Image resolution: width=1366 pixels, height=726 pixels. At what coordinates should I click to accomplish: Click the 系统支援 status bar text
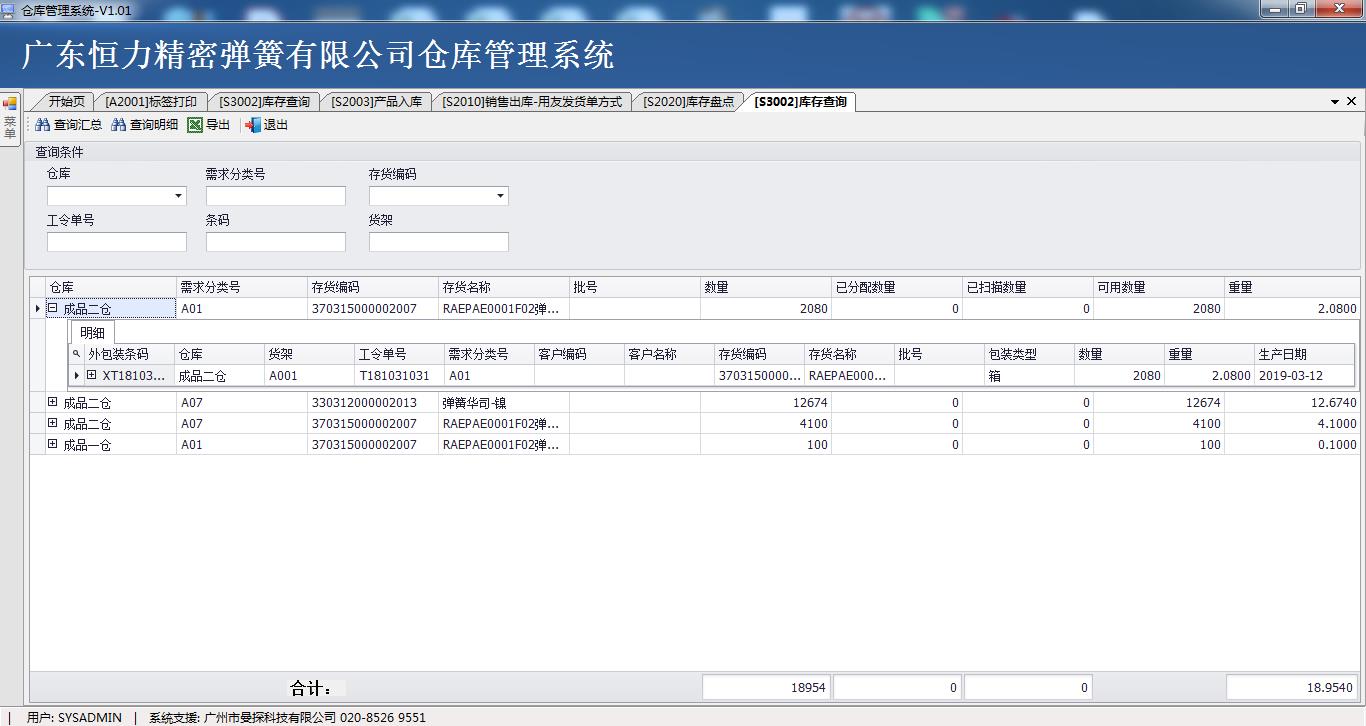[x=287, y=717]
